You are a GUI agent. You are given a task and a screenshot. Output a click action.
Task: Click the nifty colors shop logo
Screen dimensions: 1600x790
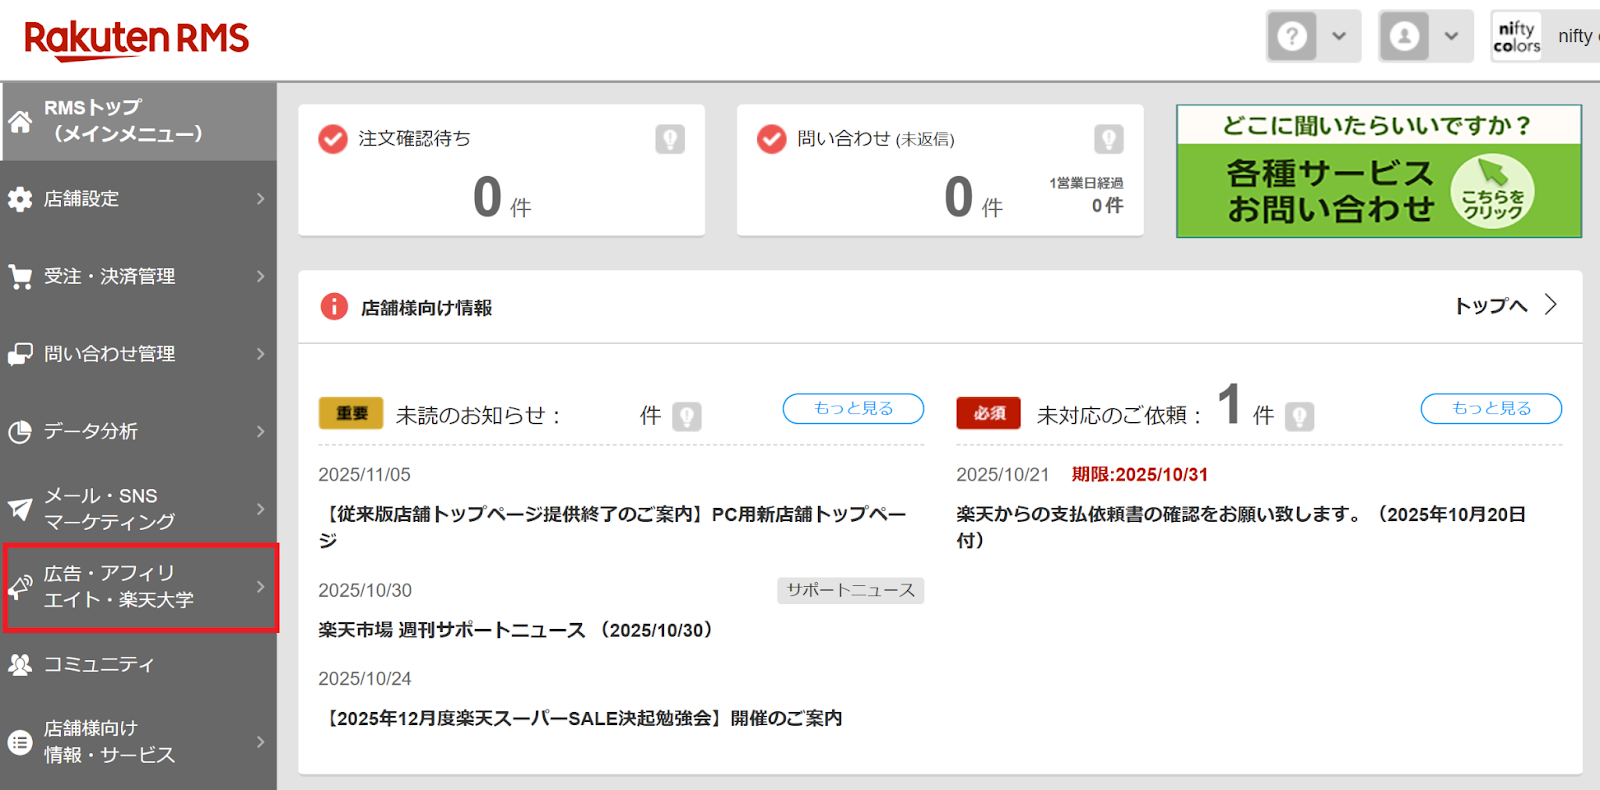[1517, 37]
